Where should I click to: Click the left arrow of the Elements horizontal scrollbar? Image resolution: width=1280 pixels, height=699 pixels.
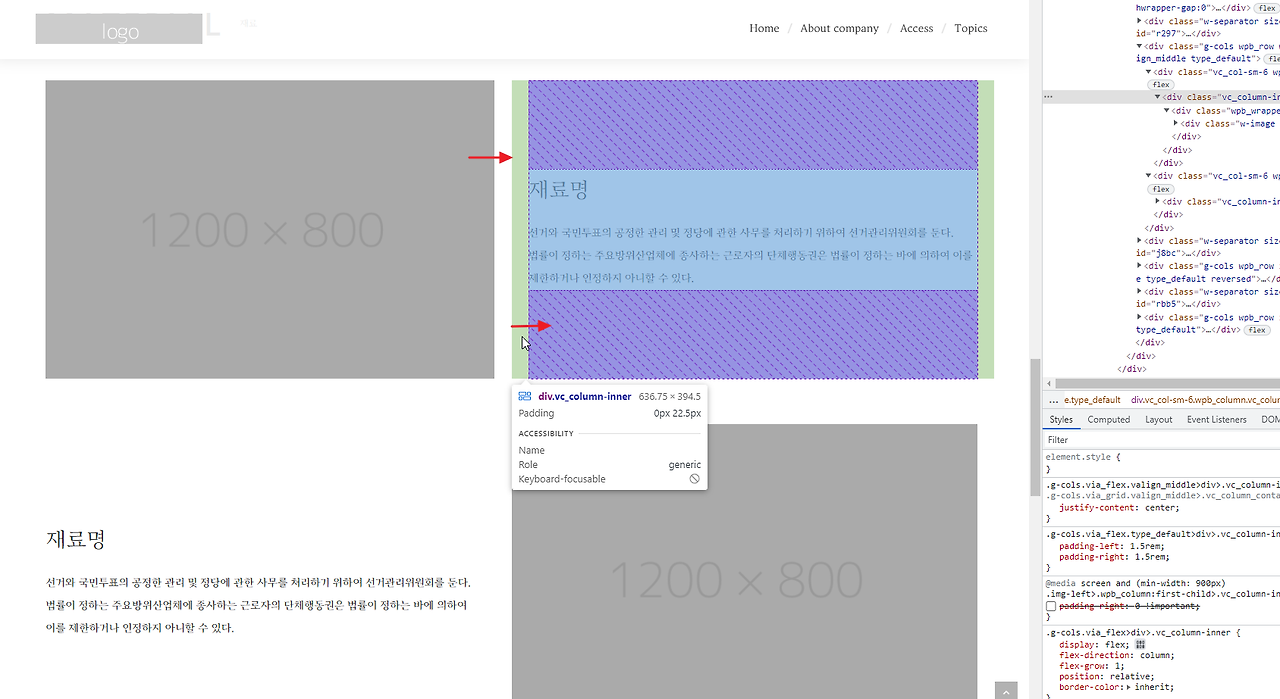coord(1048,383)
